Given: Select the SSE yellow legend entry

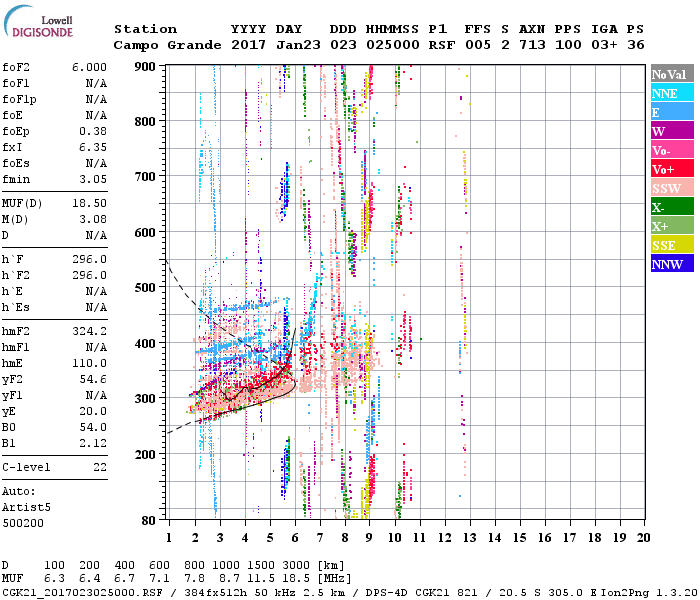Looking at the screenshot, I should [x=670, y=245].
